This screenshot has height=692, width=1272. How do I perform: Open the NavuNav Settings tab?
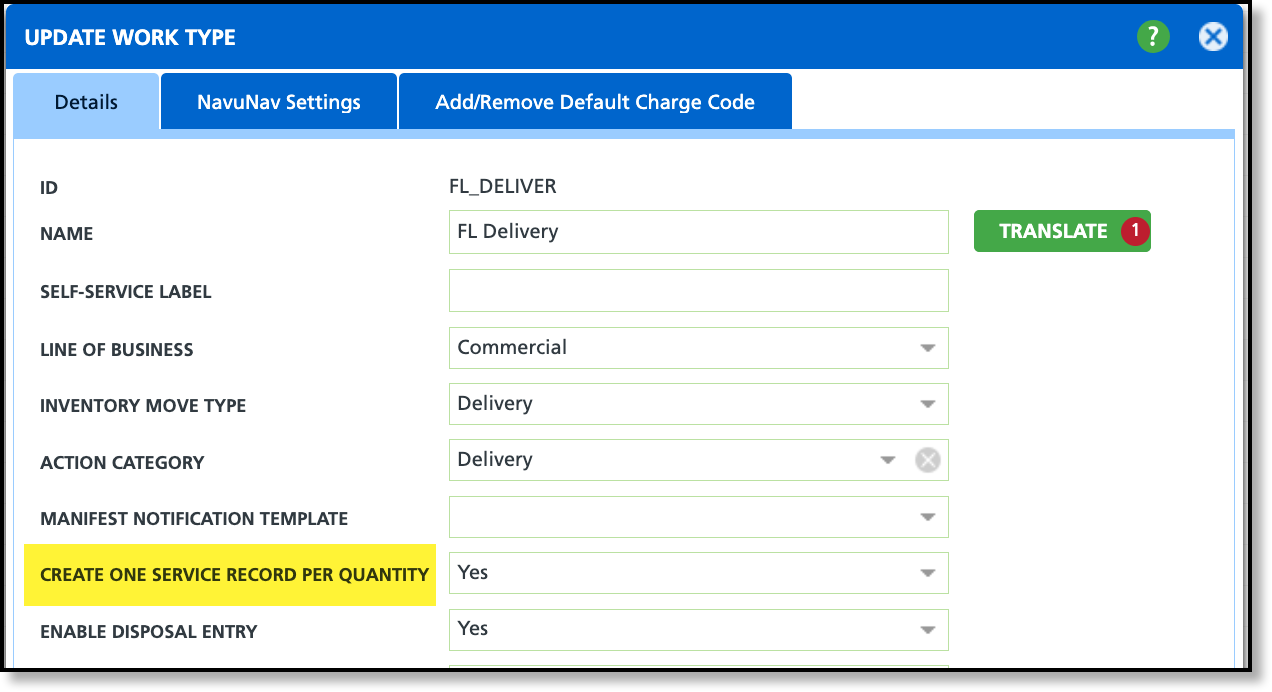coord(279,102)
